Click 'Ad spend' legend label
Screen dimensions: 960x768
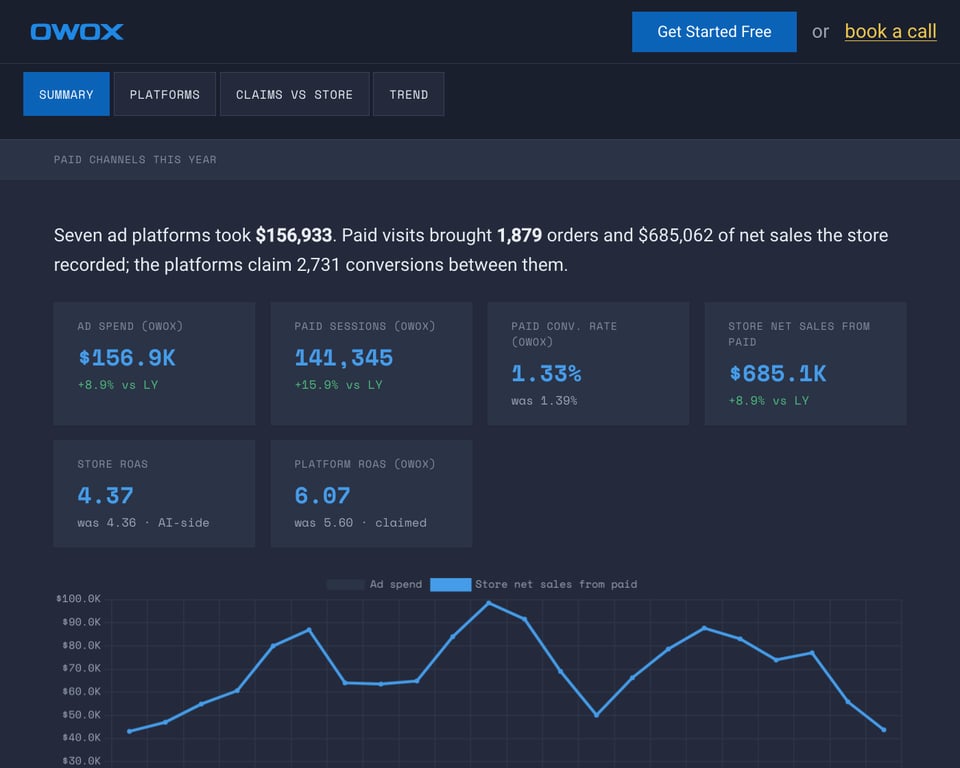tap(396, 585)
